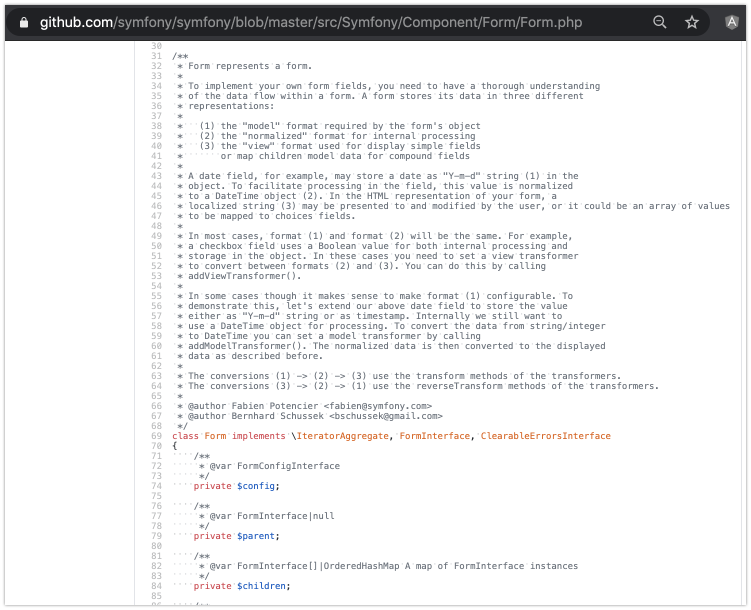Click the "private" keyword before $config
This screenshot has height=610, width=751.
pos(213,486)
